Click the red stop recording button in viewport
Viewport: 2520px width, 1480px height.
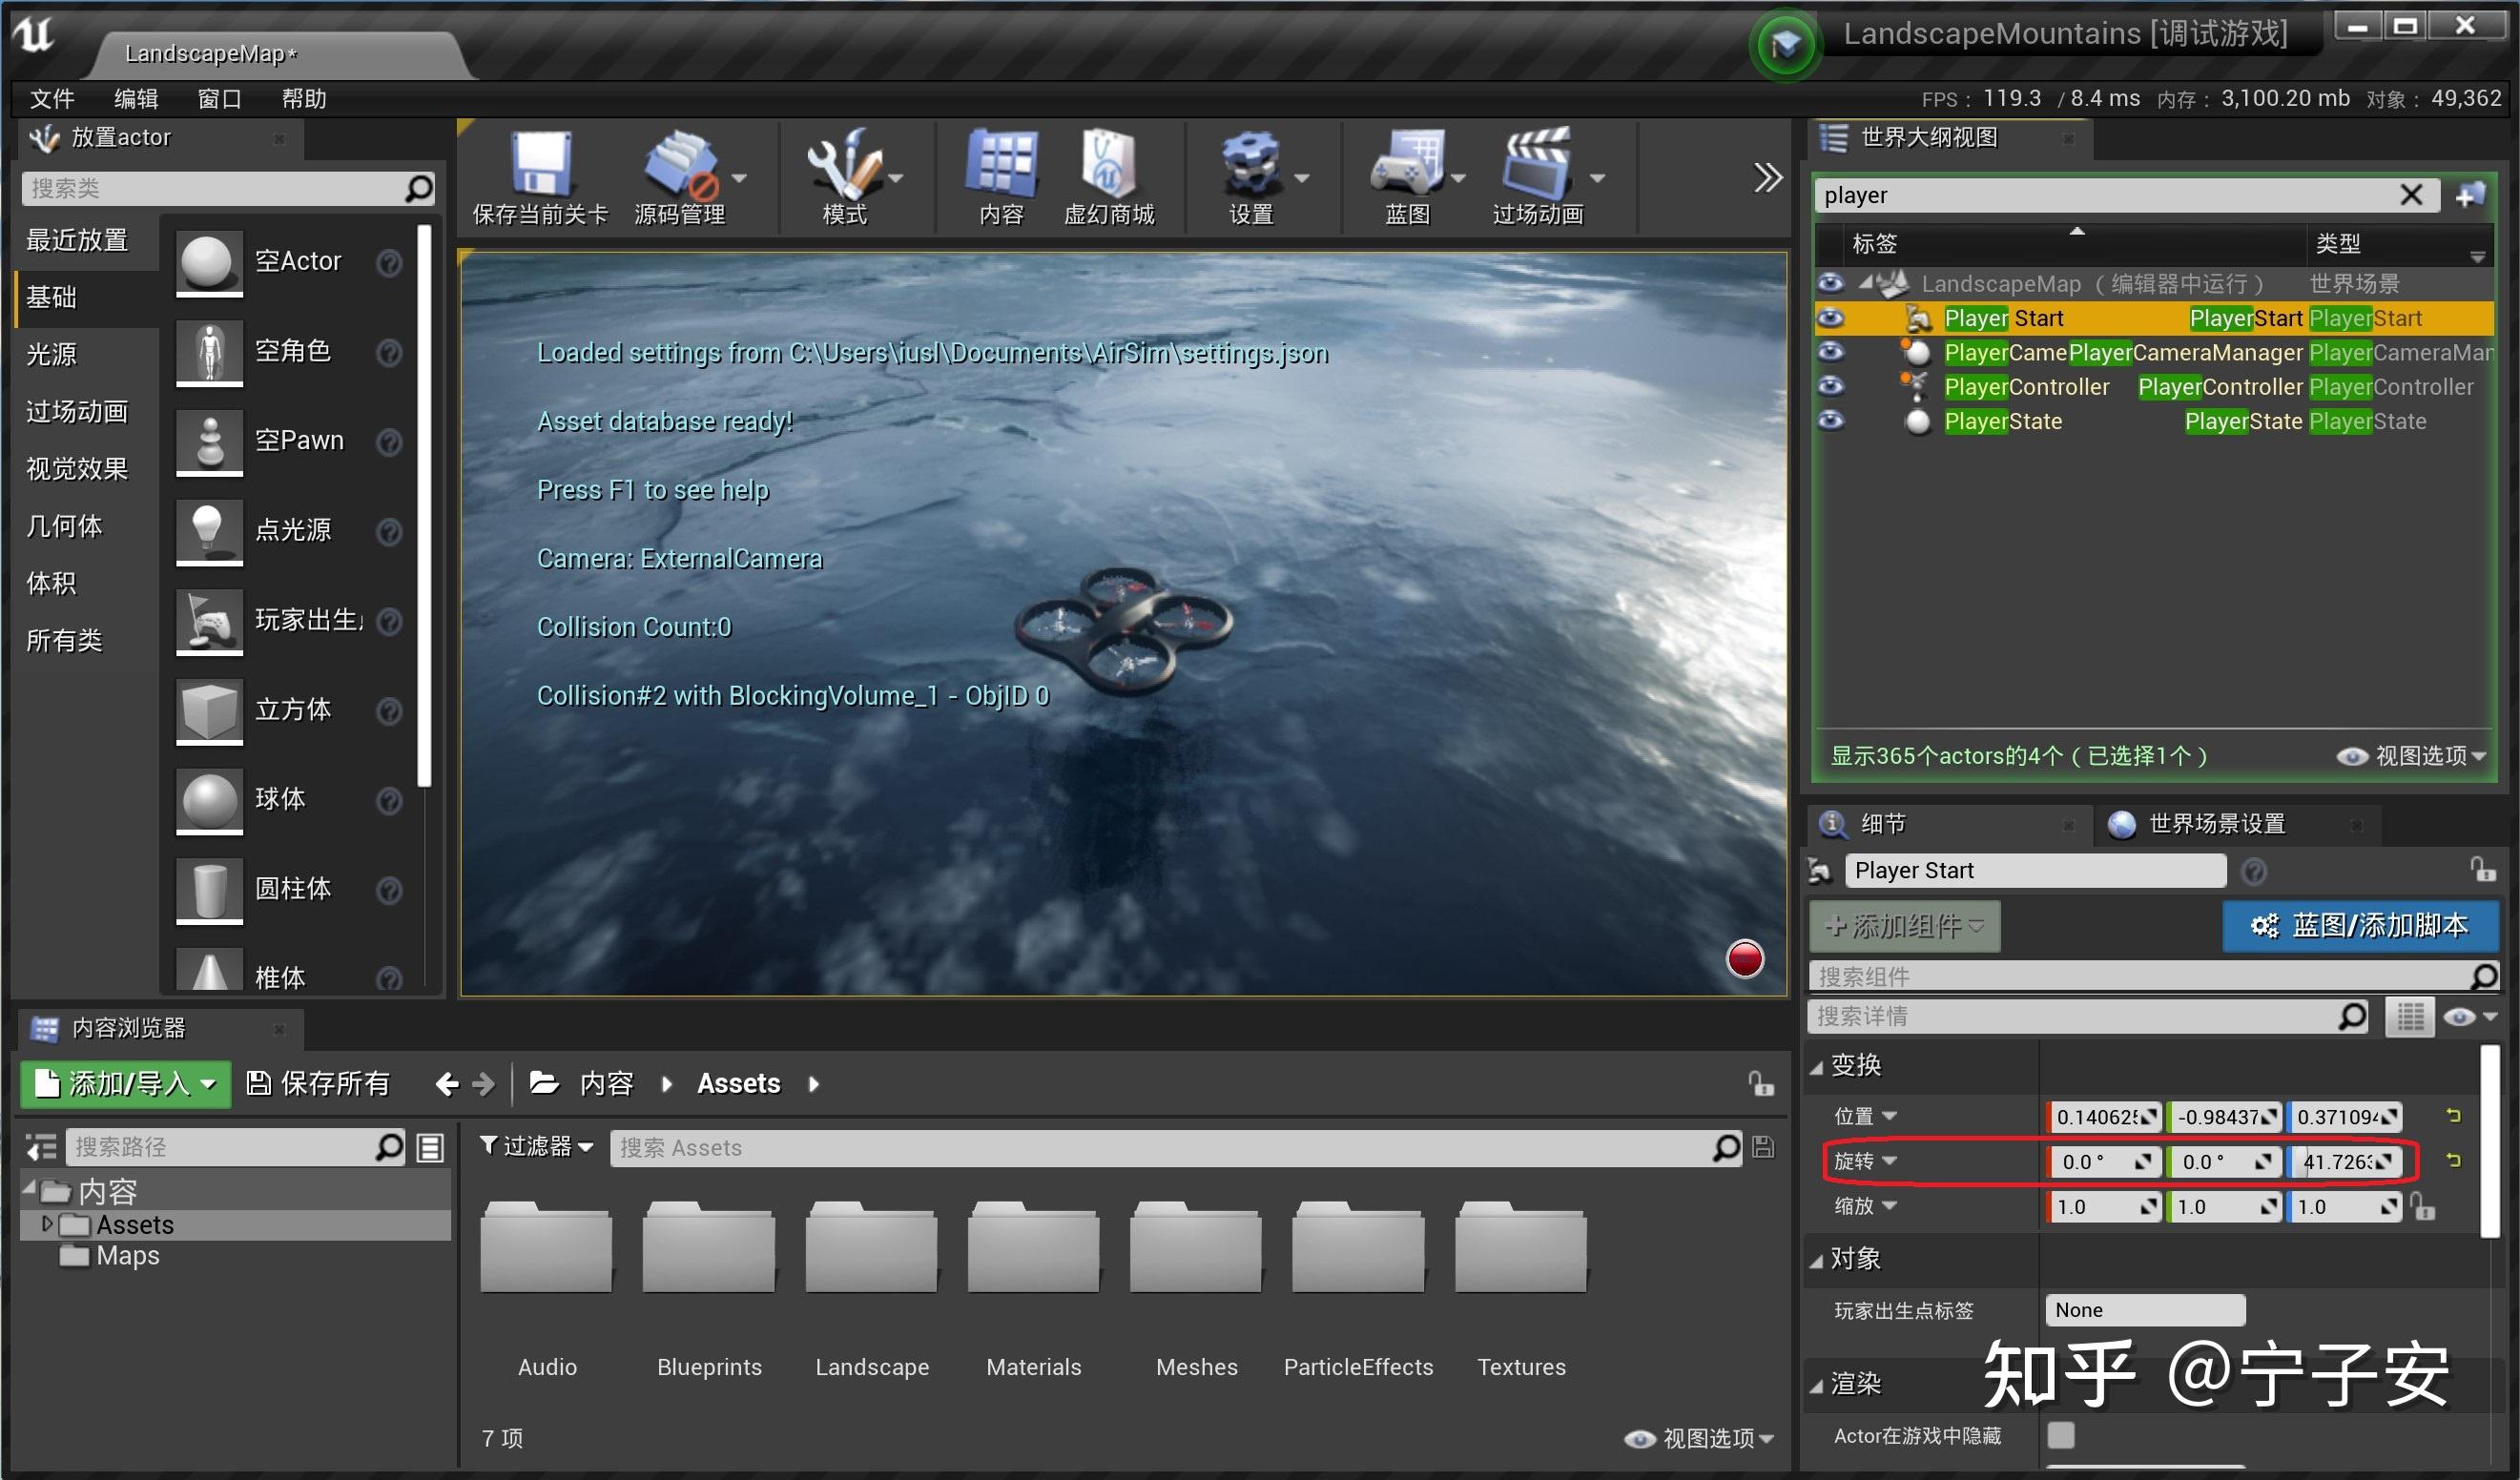(1745, 959)
